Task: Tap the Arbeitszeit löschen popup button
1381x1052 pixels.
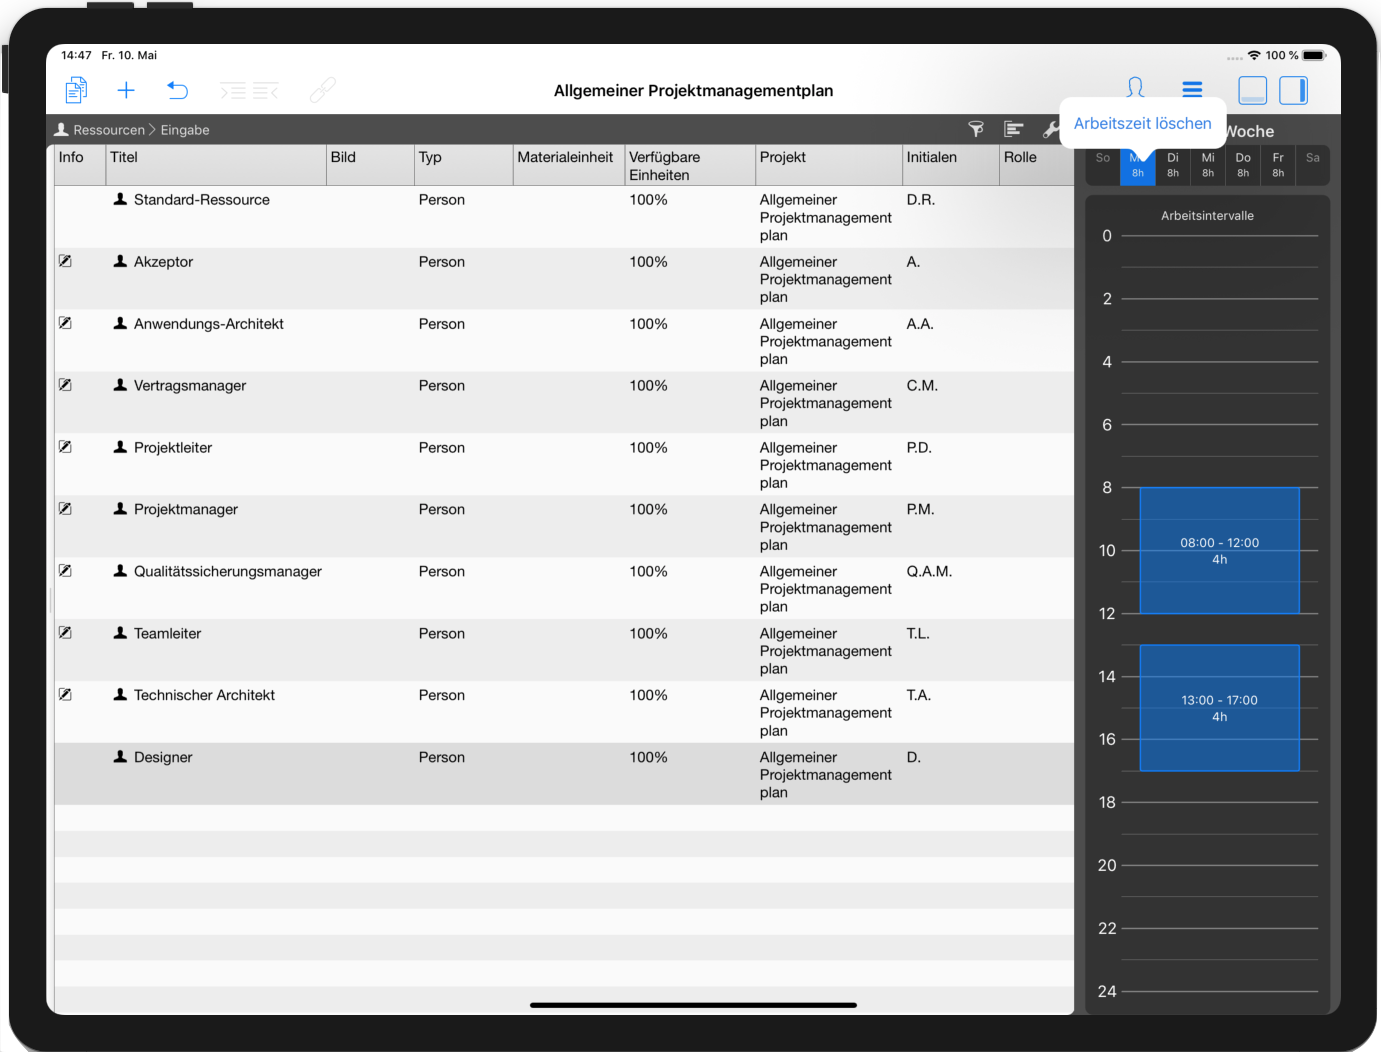Action: (1142, 123)
